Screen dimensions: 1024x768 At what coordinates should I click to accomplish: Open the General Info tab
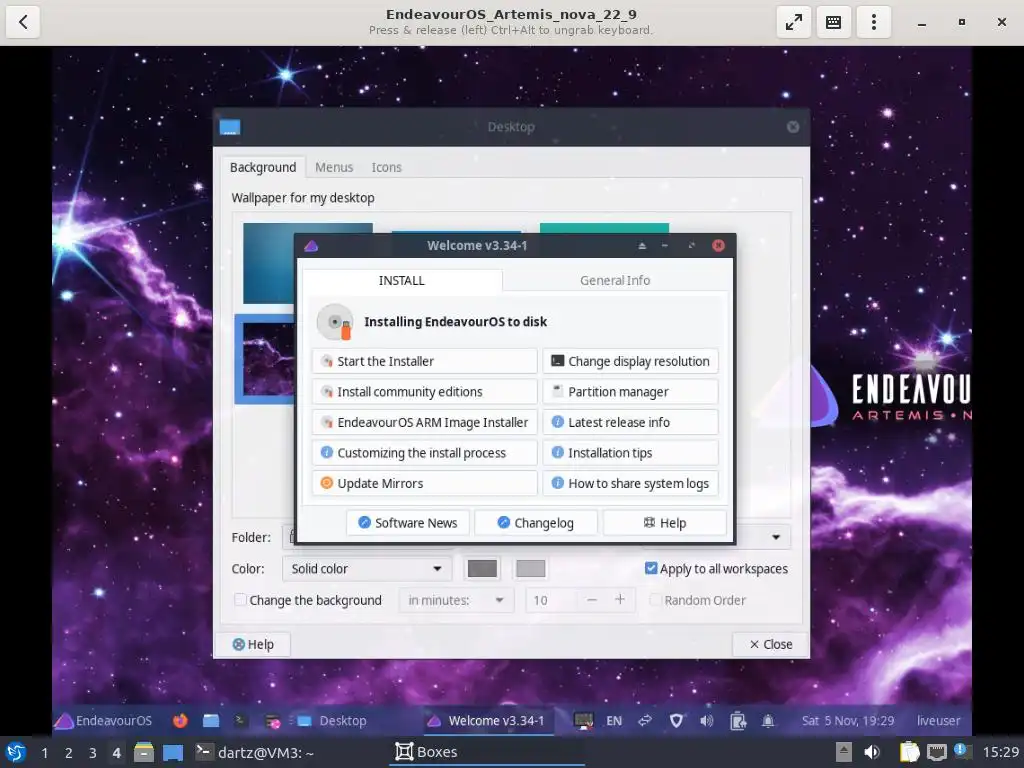(x=615, y=280)
